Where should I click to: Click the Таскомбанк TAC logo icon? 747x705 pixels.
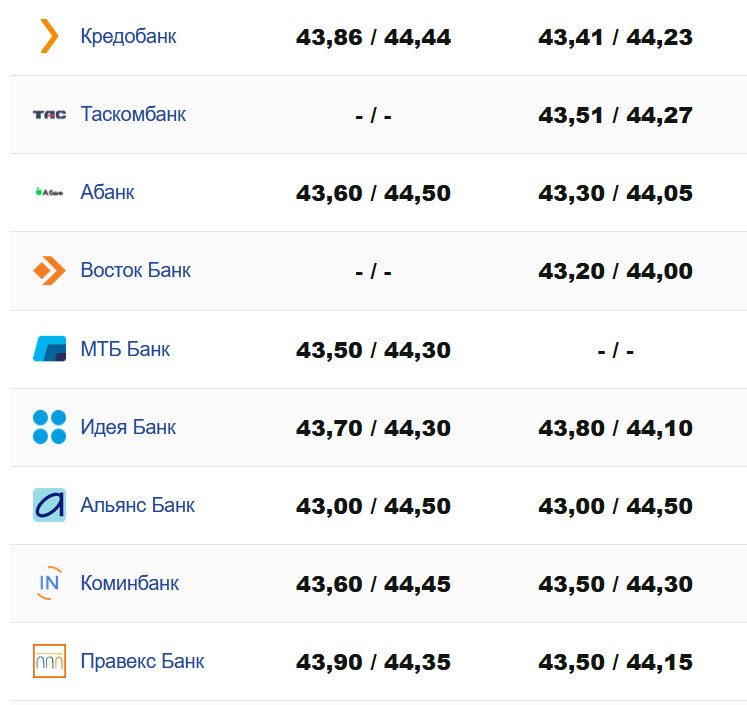pos(49,115)
